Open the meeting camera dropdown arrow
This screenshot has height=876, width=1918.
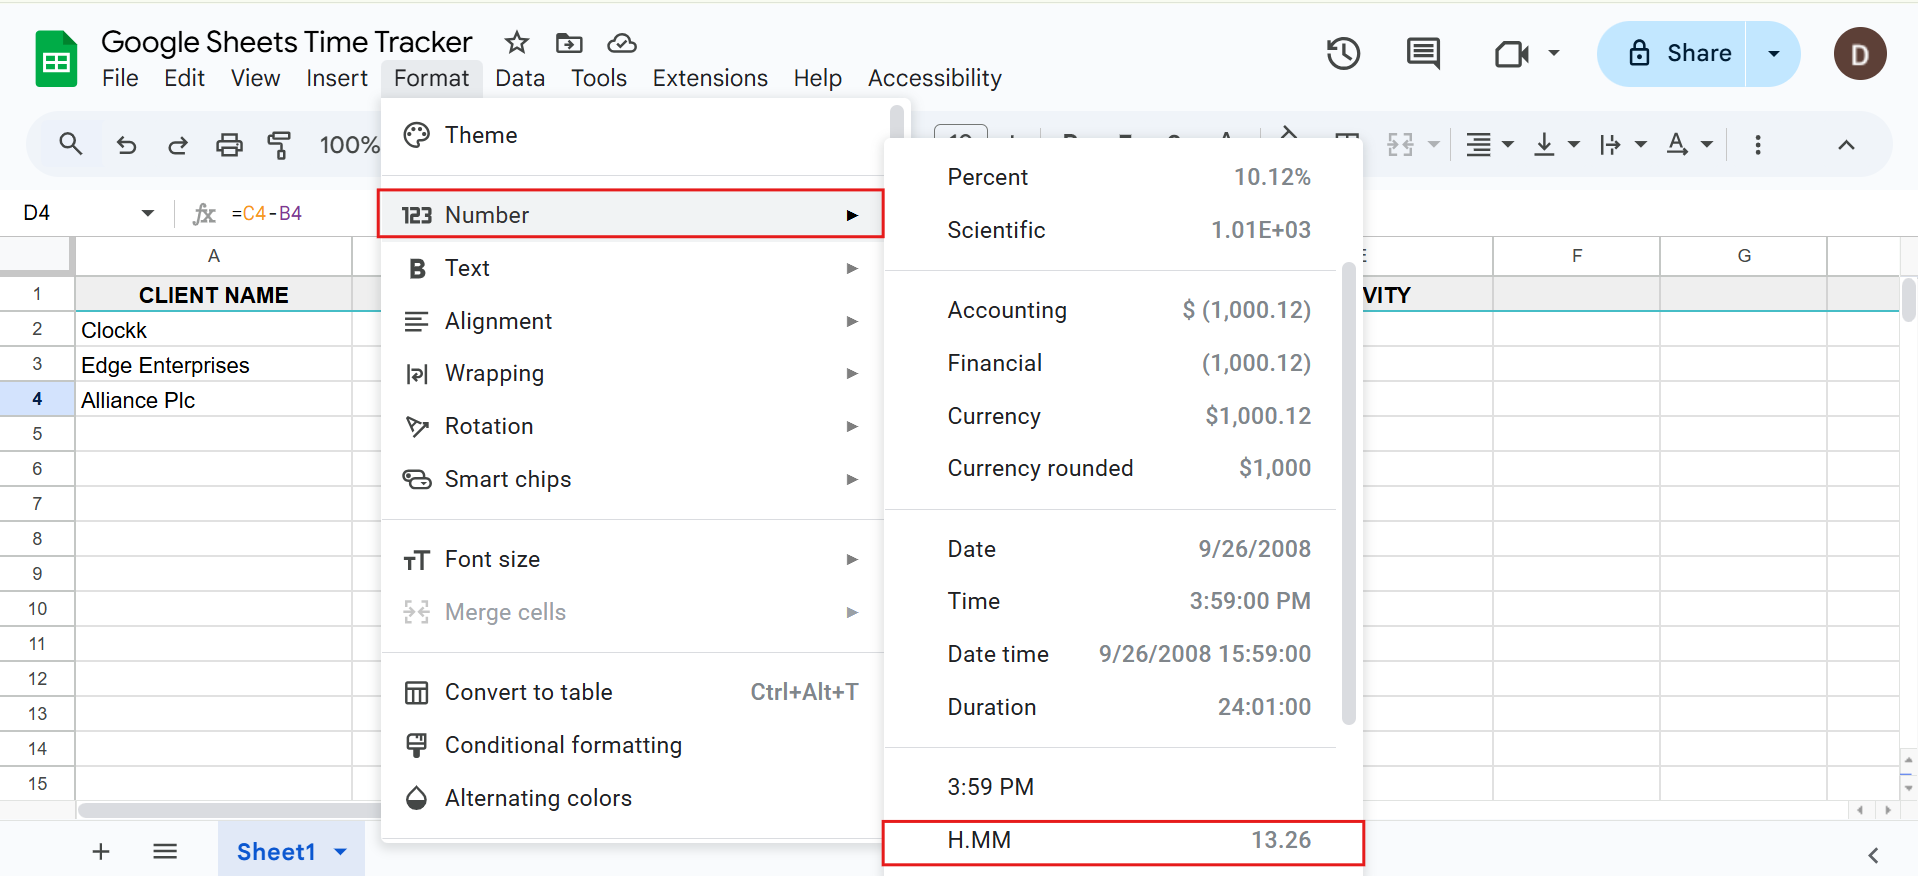(1553, 53)
